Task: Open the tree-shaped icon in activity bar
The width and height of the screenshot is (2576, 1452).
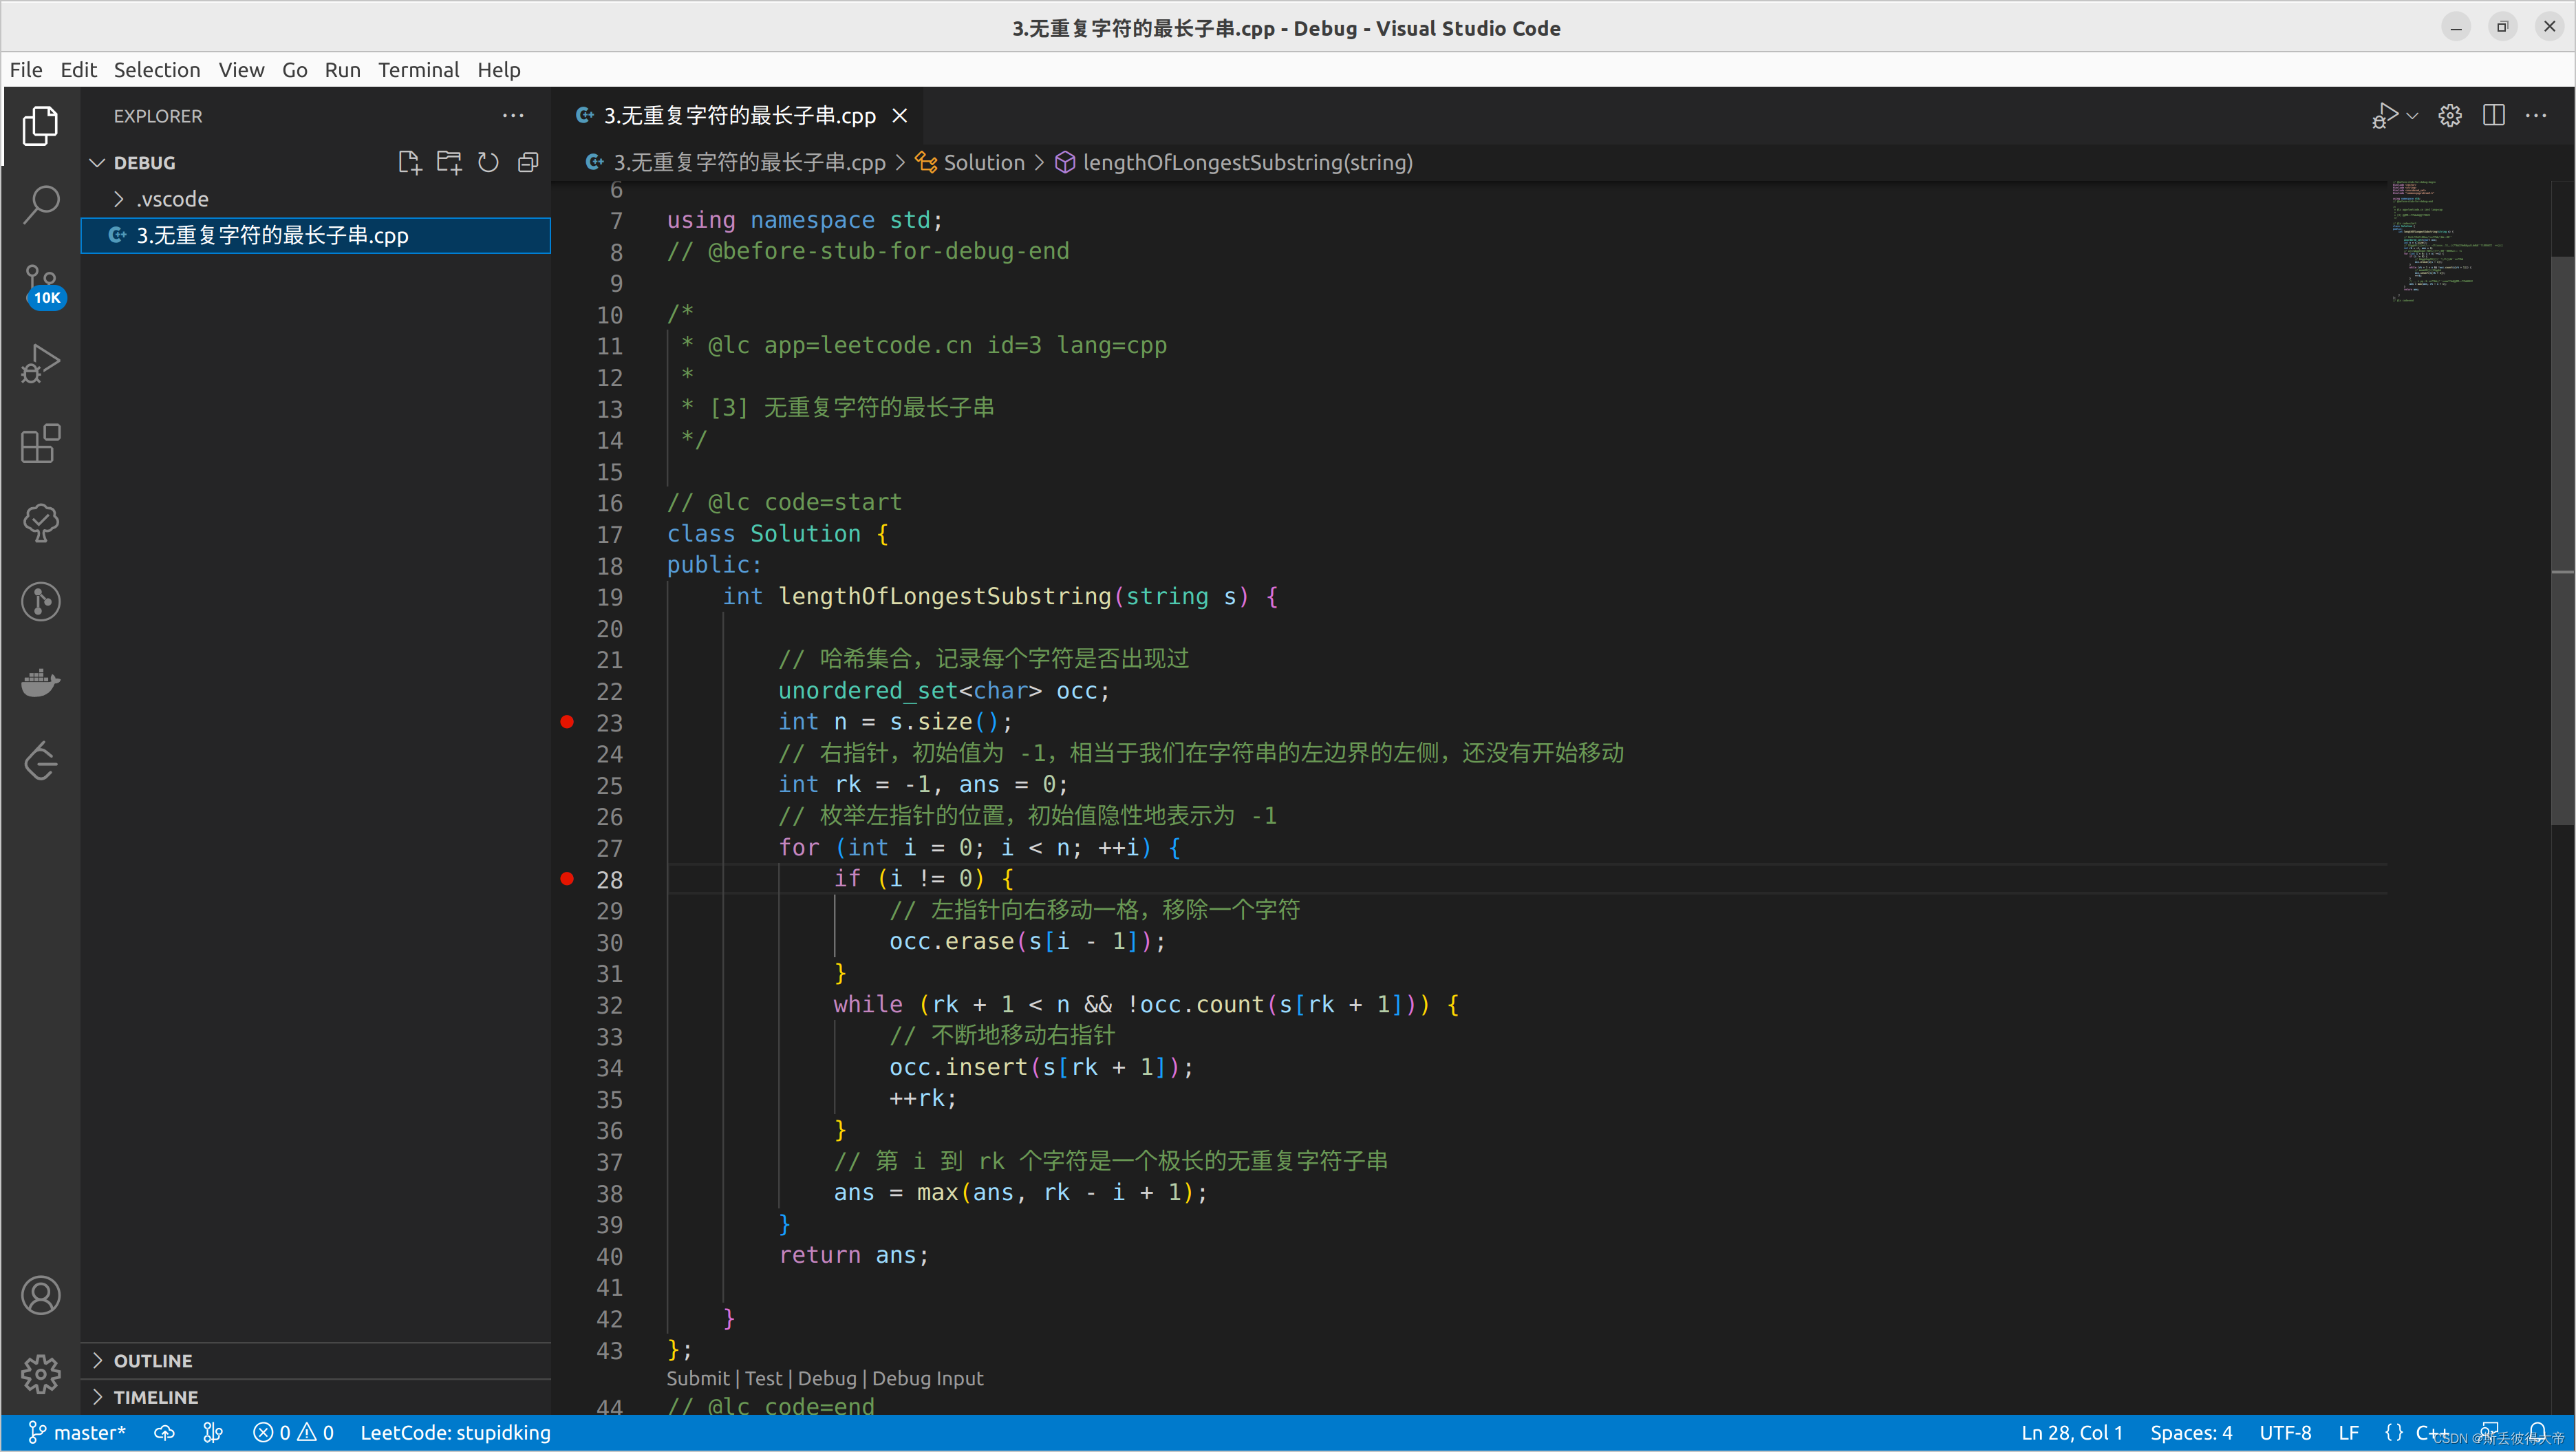Action: coord(40,523)
